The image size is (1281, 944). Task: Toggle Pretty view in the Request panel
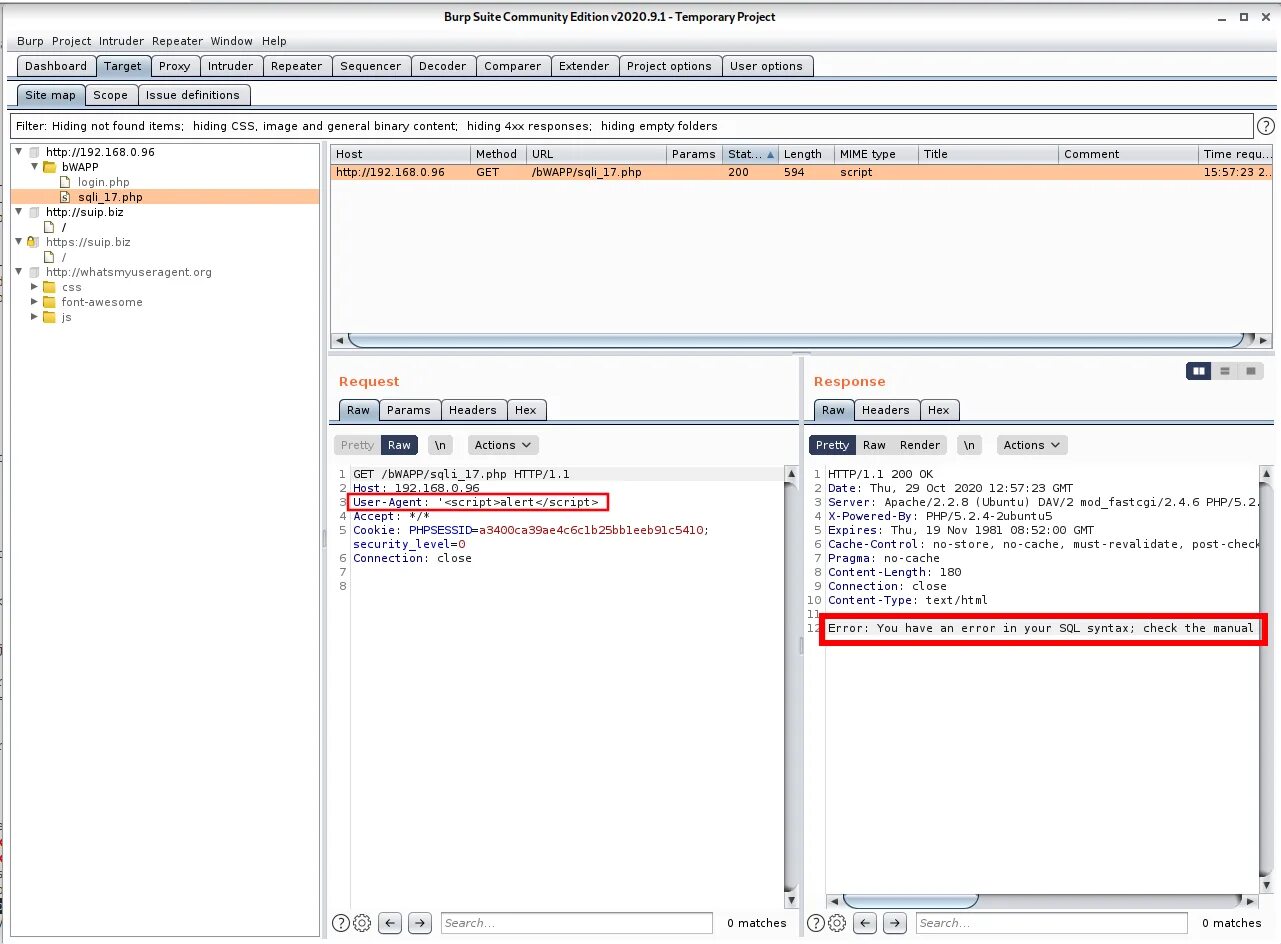357,445
